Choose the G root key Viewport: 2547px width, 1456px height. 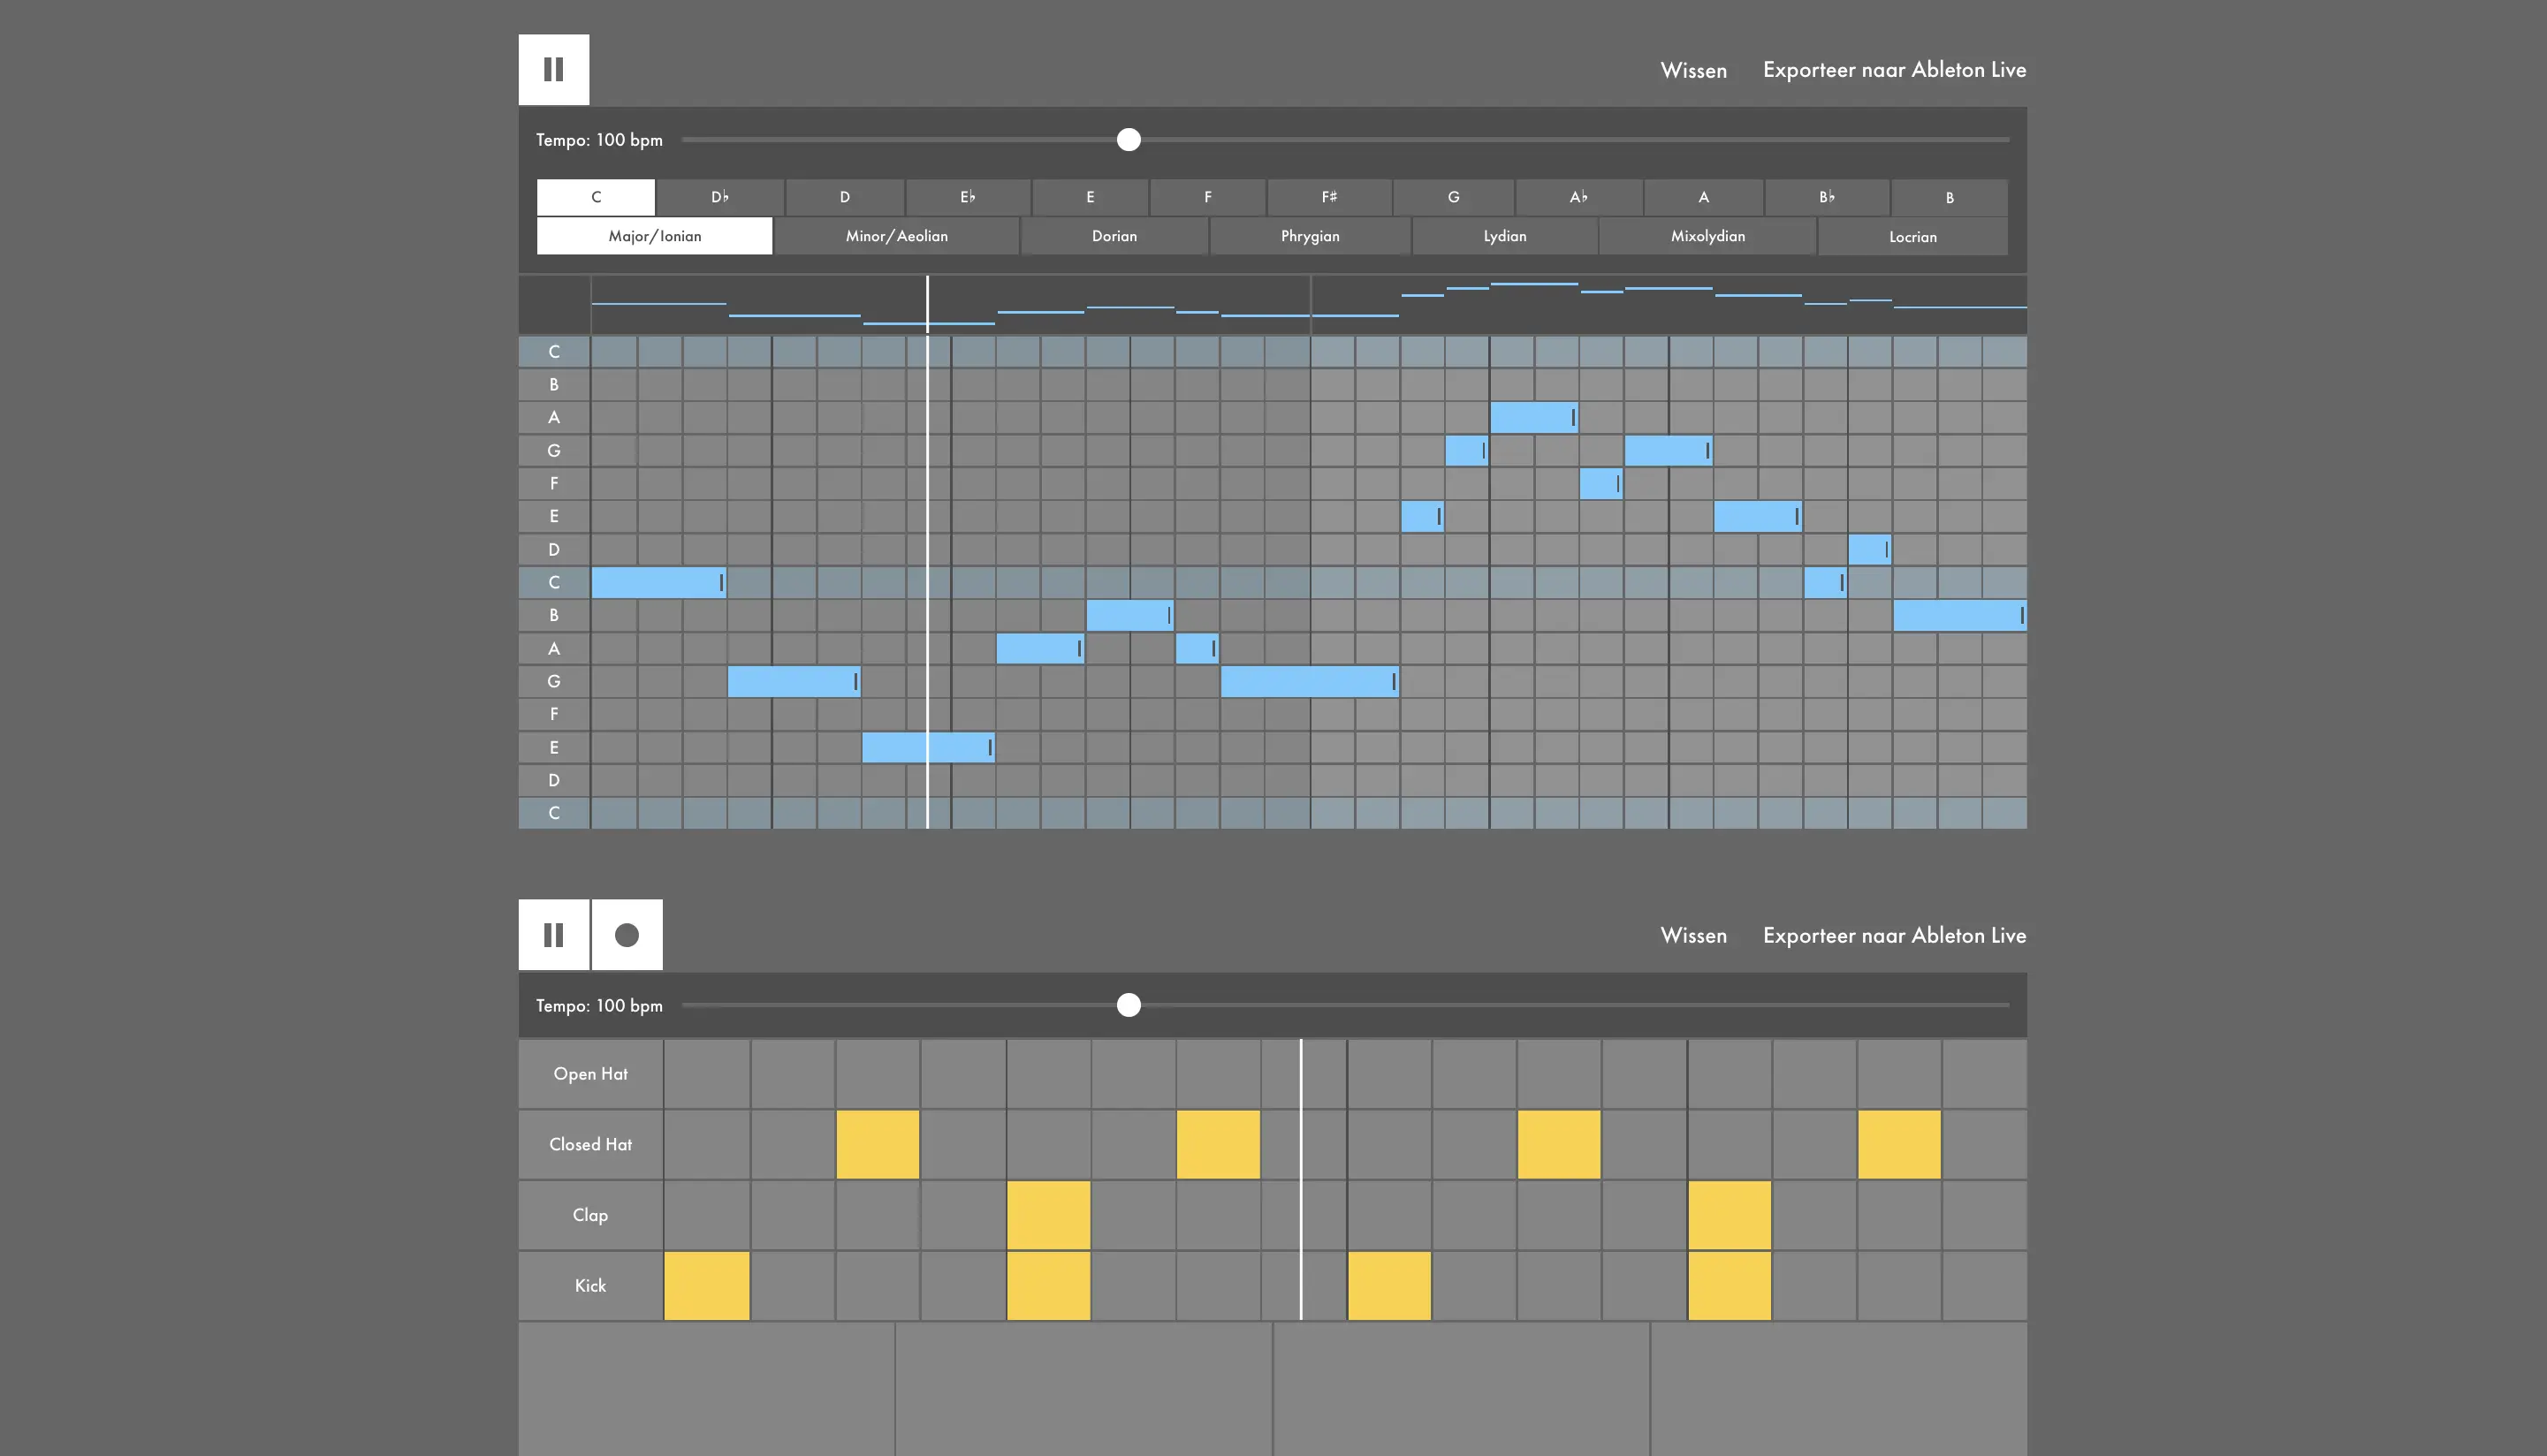click(1453, 197)
